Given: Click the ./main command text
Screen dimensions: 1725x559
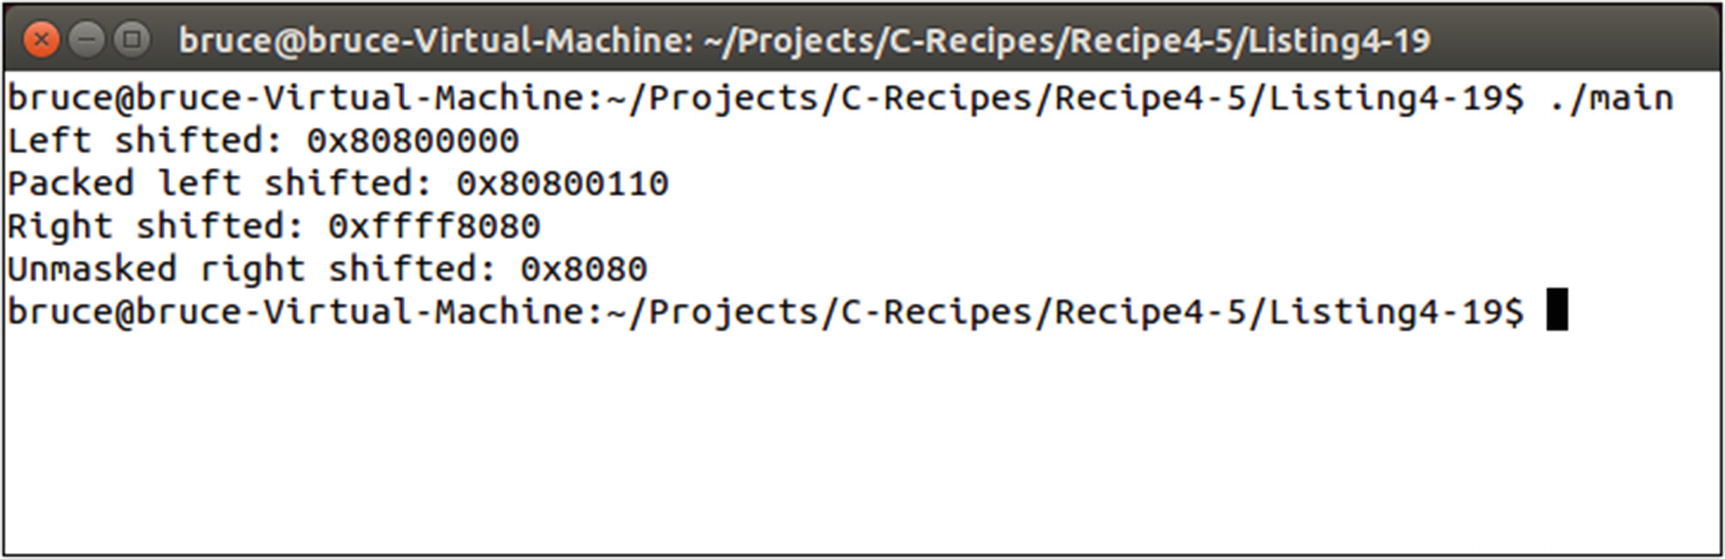Looking at the screenshot, I should coord(1610,98).
